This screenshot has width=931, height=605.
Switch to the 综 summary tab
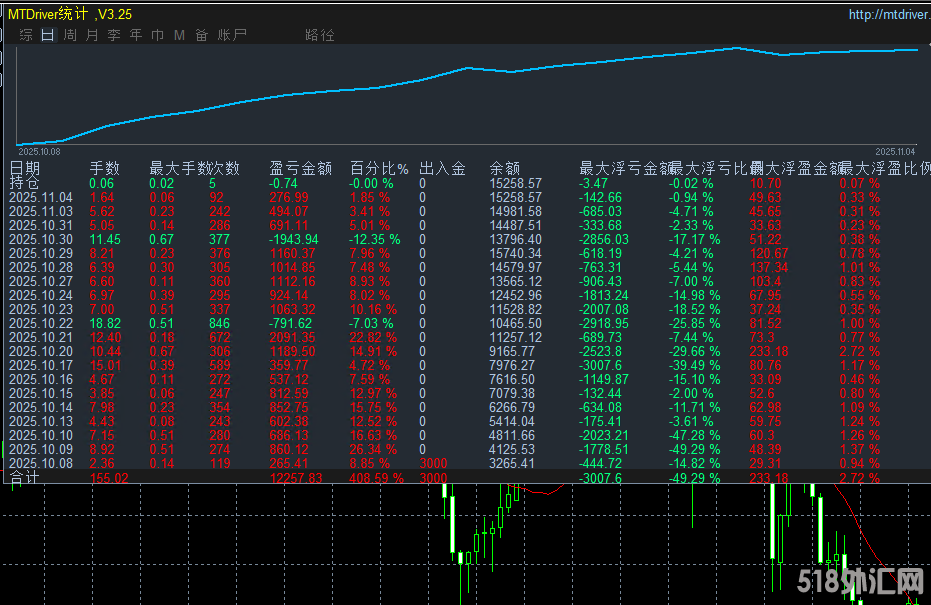[26, 35]
